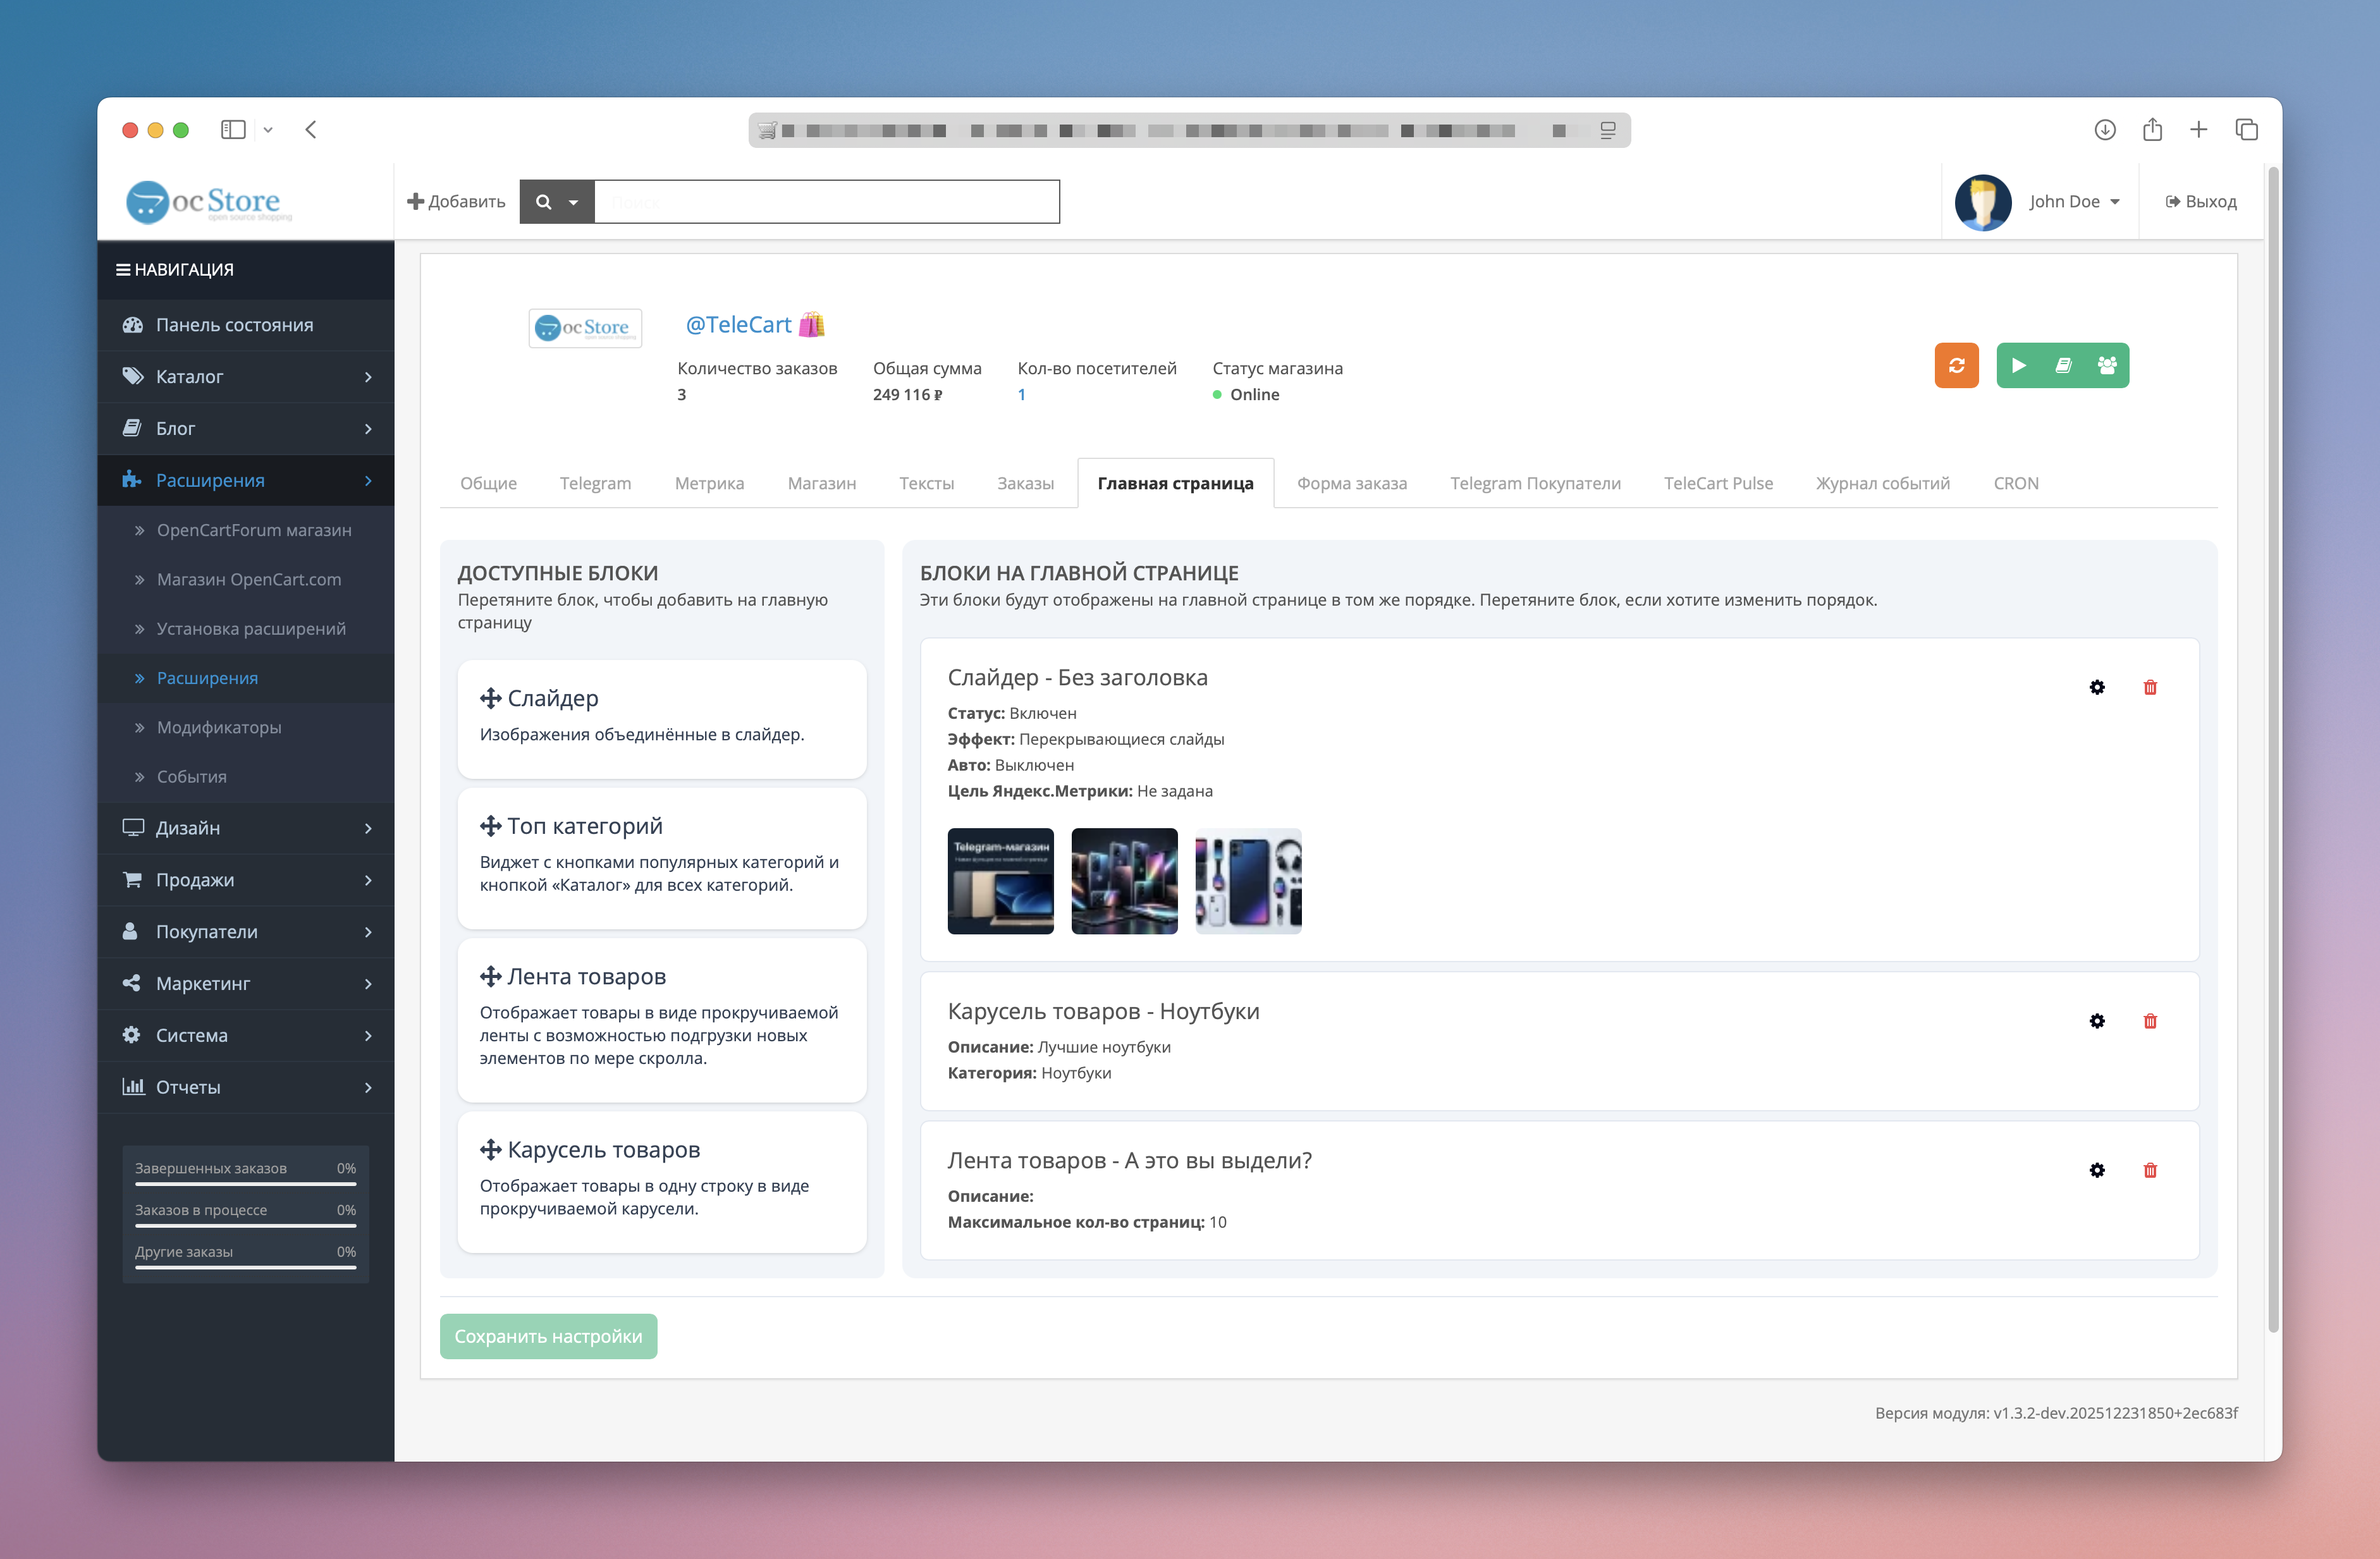Open settings gear for Слайдер block
Screen dimensions: 2380x1559
point(2096,687)
